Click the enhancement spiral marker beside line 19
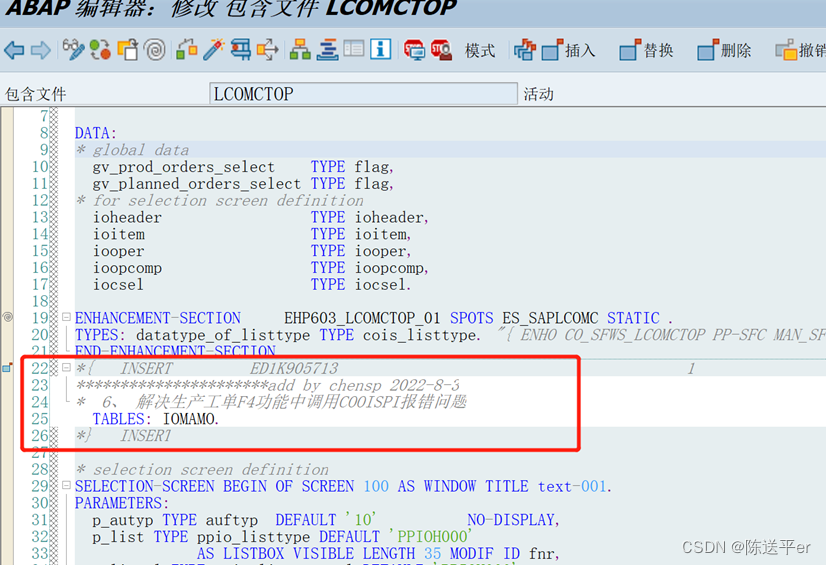This screenshot has height=565, width=826. coord(7,317)
